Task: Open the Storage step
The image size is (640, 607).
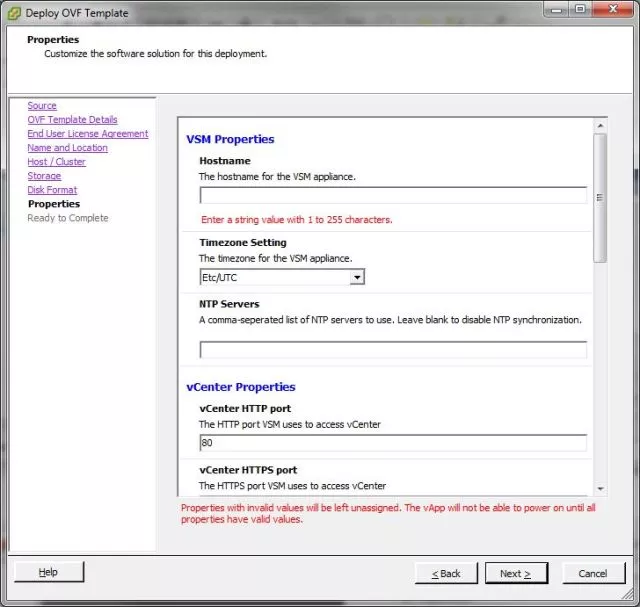Action: [44, 176]
